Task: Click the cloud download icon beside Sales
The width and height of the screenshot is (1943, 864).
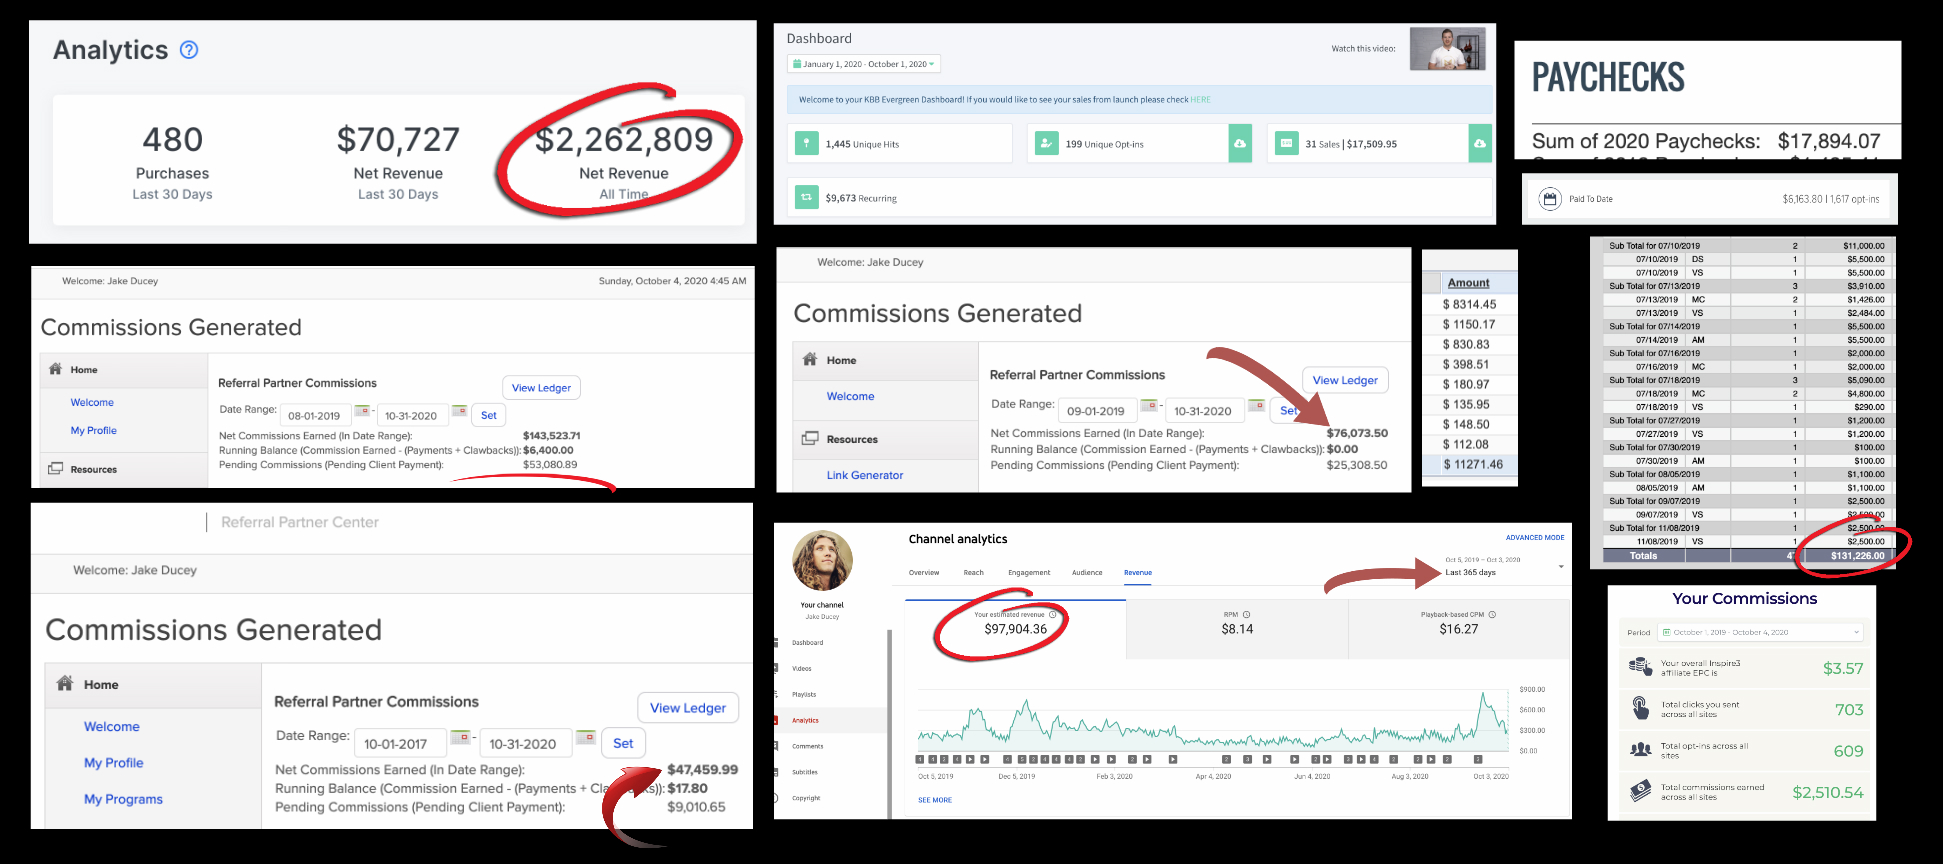Action: pyautogui.click(x=1479, y=144)
